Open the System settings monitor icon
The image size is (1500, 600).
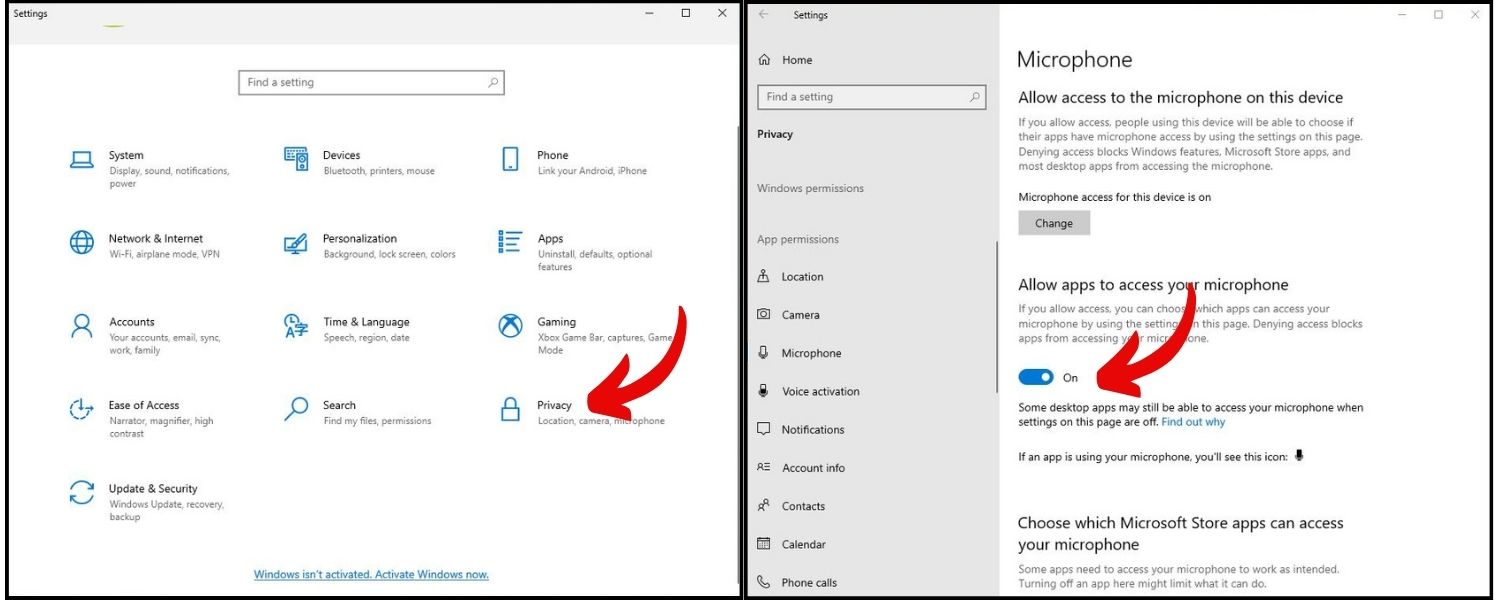pos(81,159)
